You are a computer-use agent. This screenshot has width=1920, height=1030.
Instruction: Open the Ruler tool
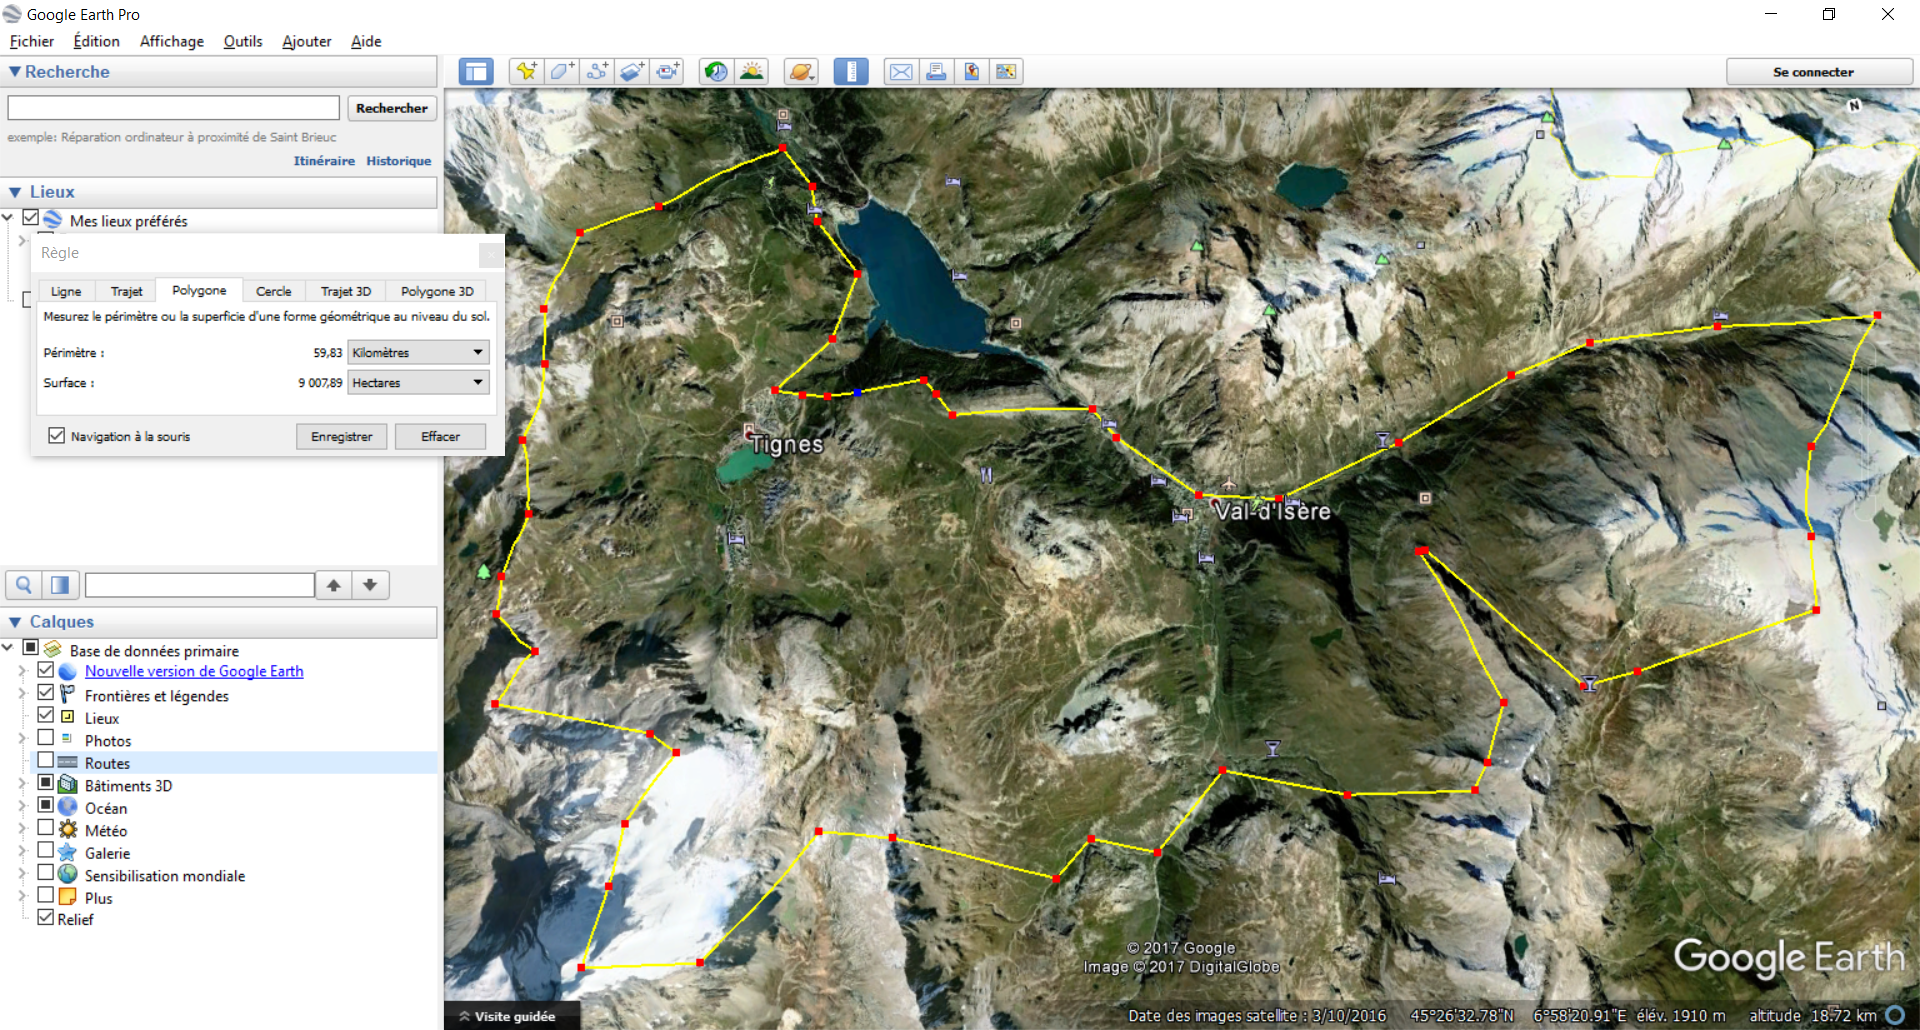[851, 72]
